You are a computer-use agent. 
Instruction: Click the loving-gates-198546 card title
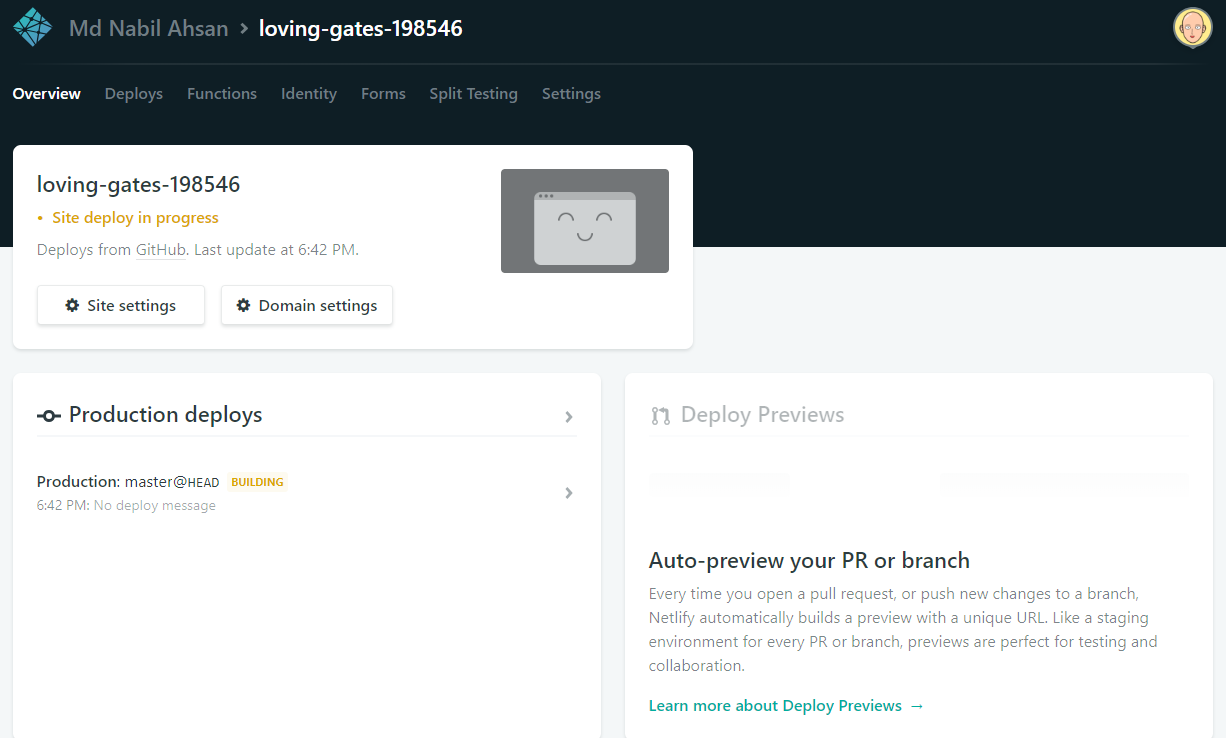[139, 184]
